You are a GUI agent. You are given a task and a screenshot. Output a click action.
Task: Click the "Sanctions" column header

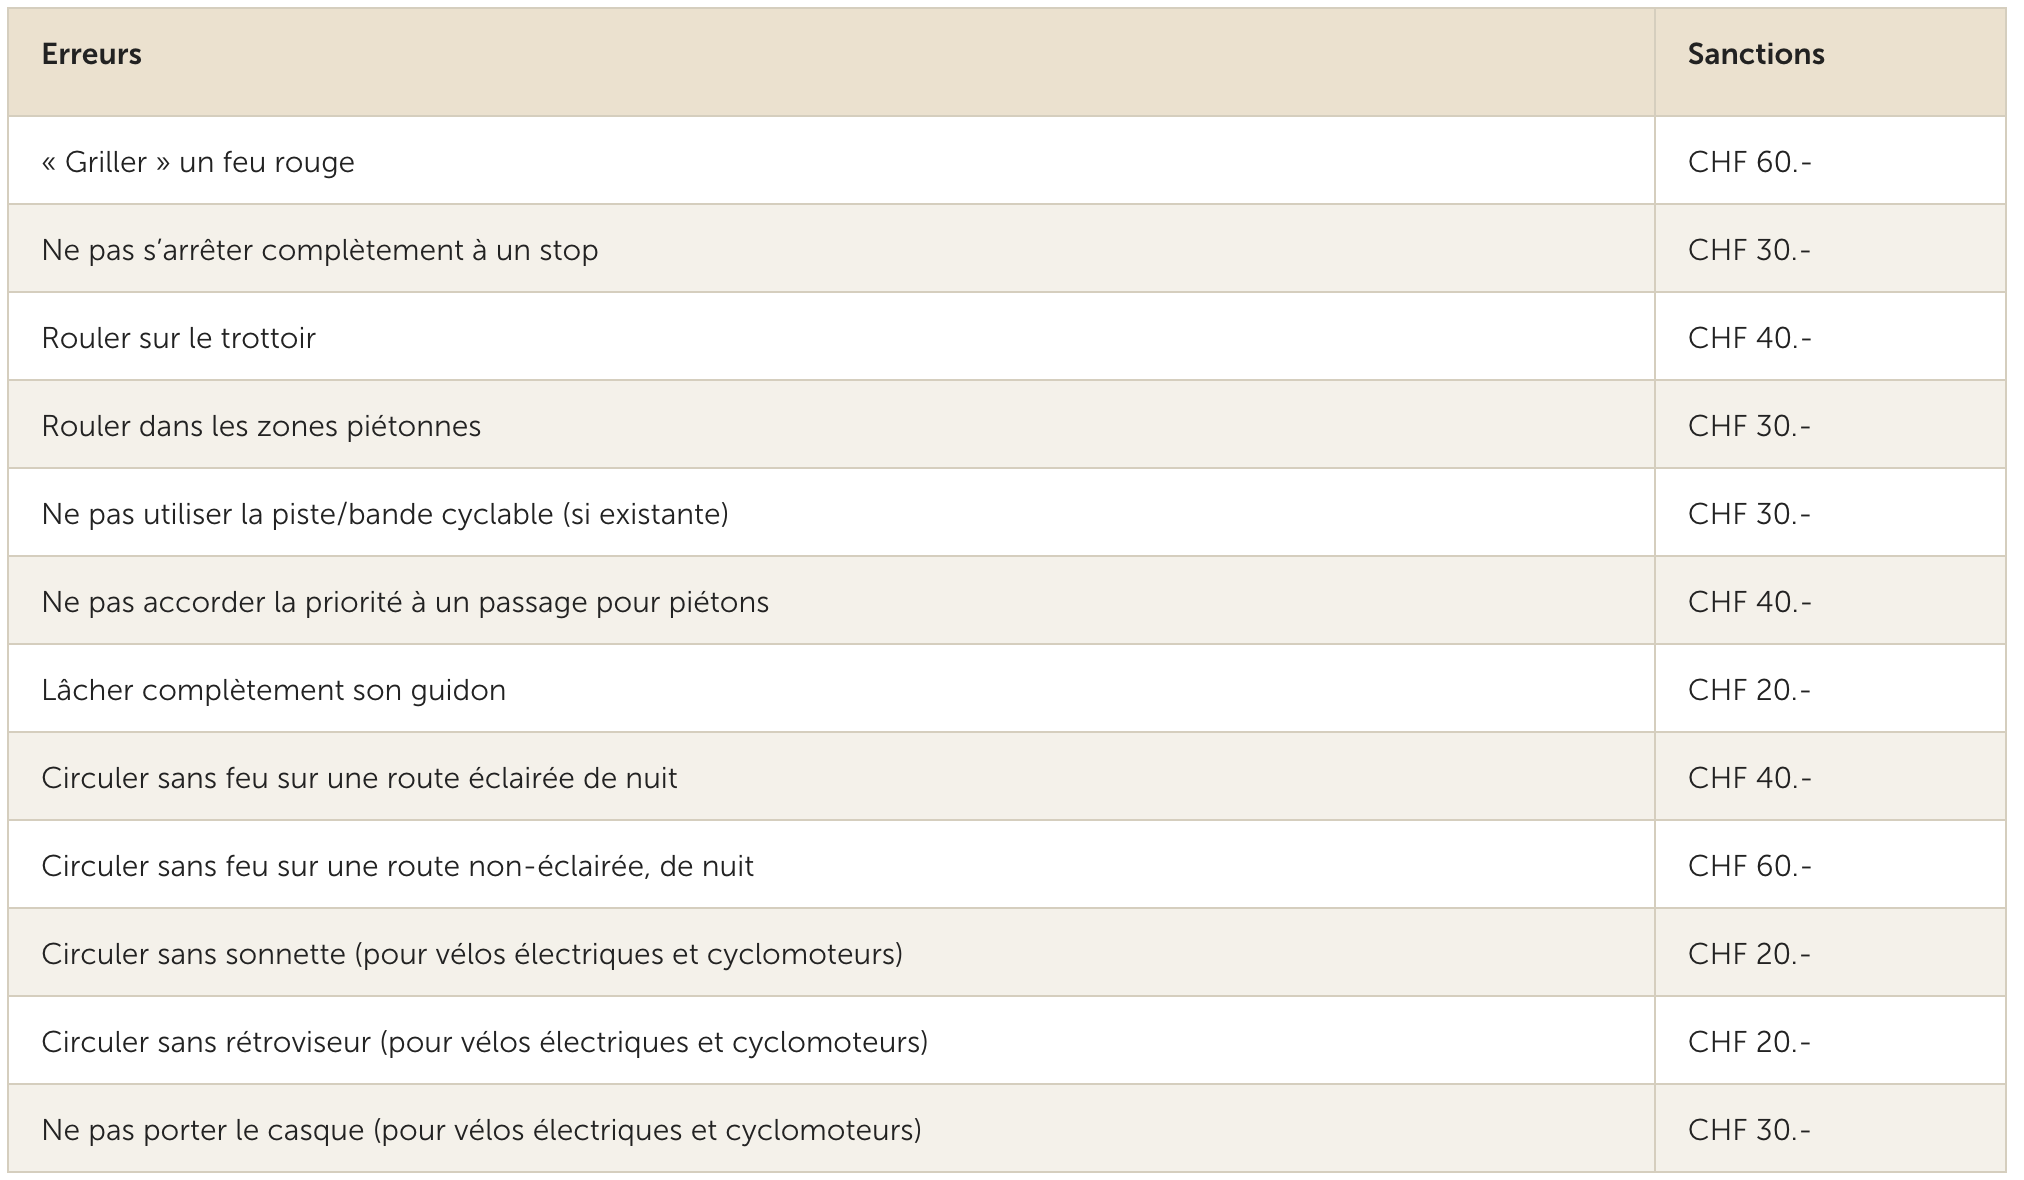click(x=1755, y=54)
